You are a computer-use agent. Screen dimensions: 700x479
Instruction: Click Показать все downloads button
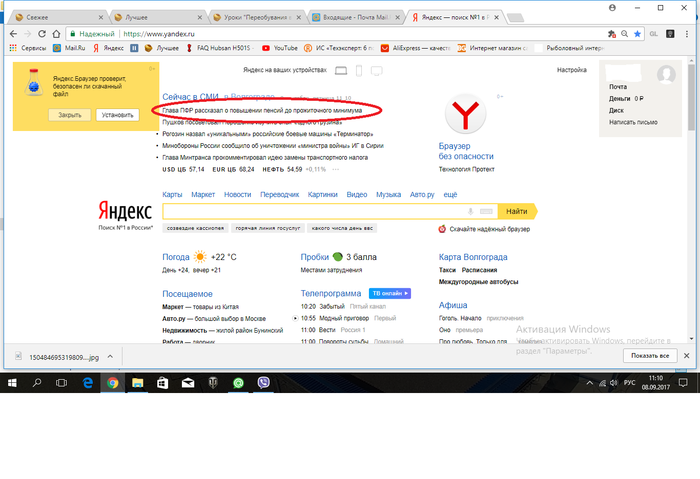(x=650, y=356)
